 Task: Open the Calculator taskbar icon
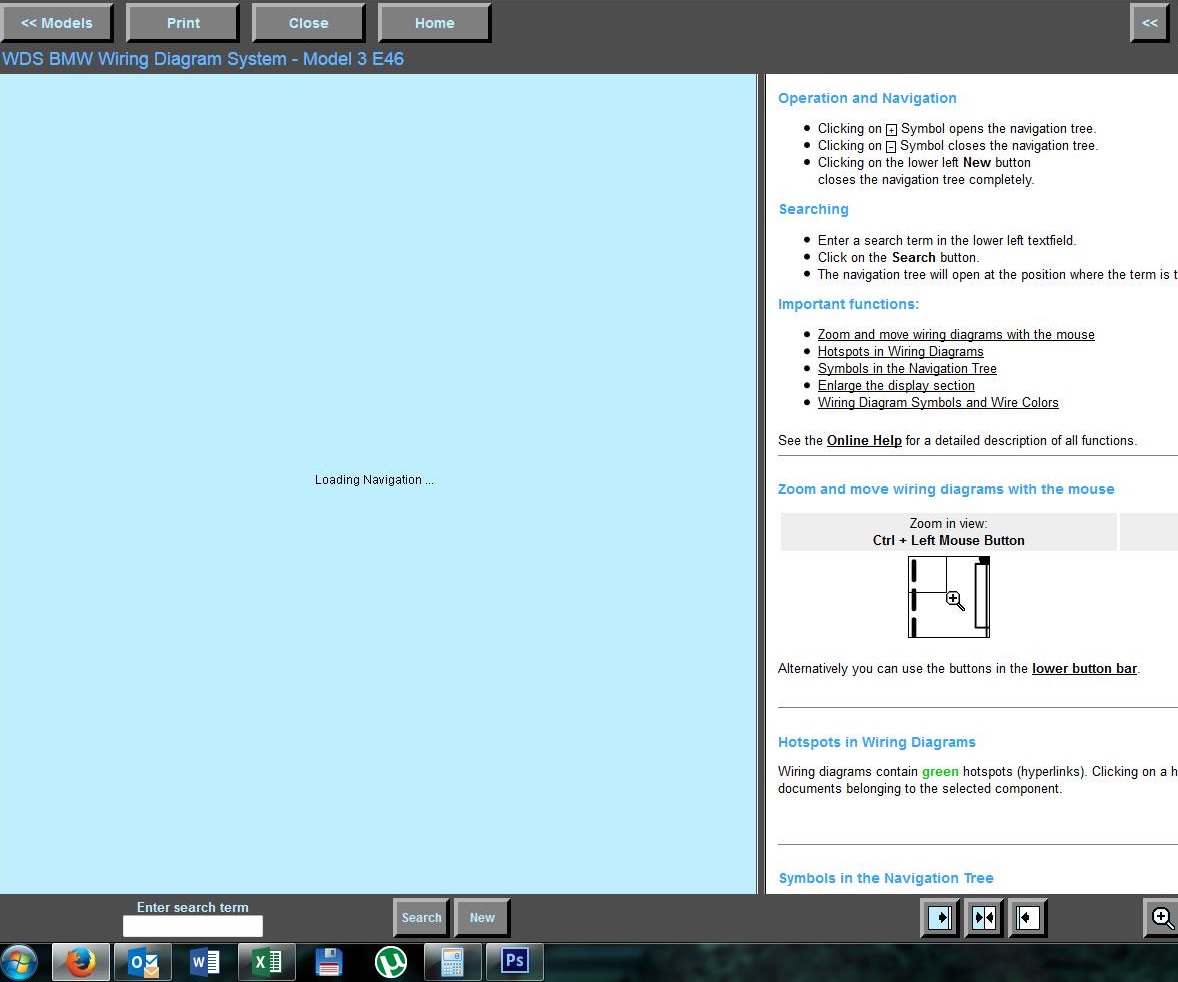coord(452,962)
